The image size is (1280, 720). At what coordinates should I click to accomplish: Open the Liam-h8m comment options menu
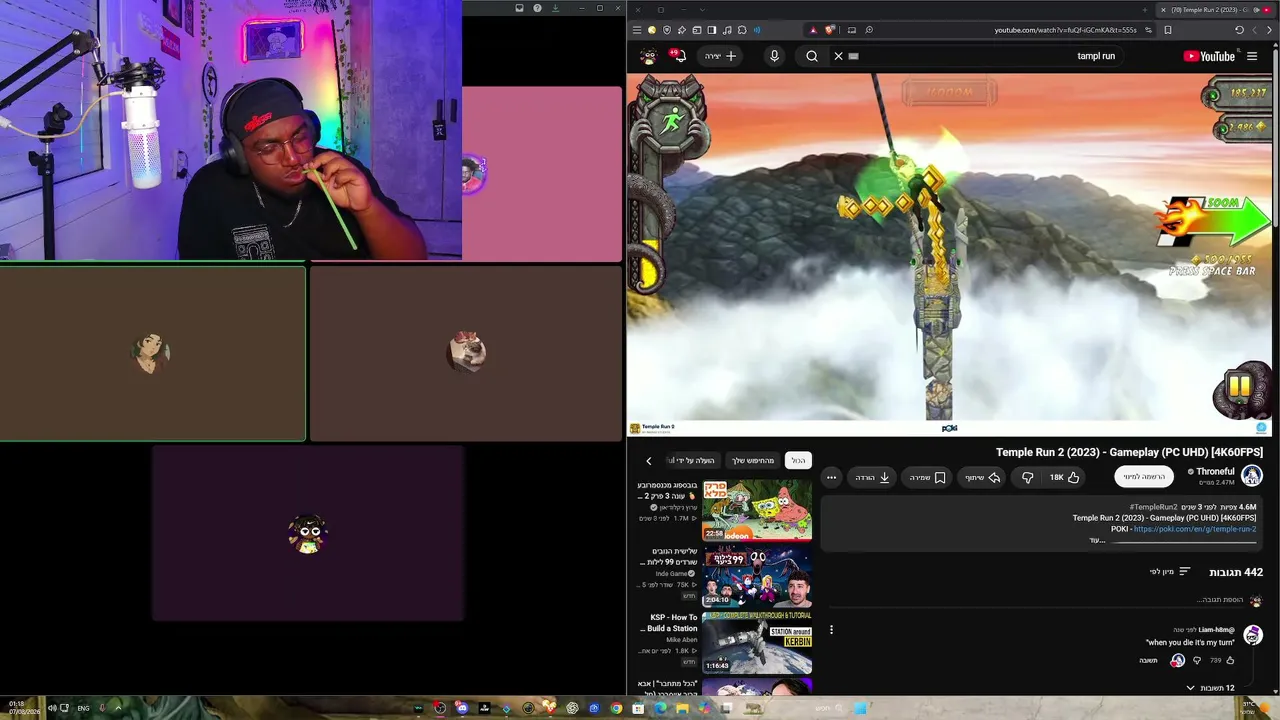coord(831,630)
